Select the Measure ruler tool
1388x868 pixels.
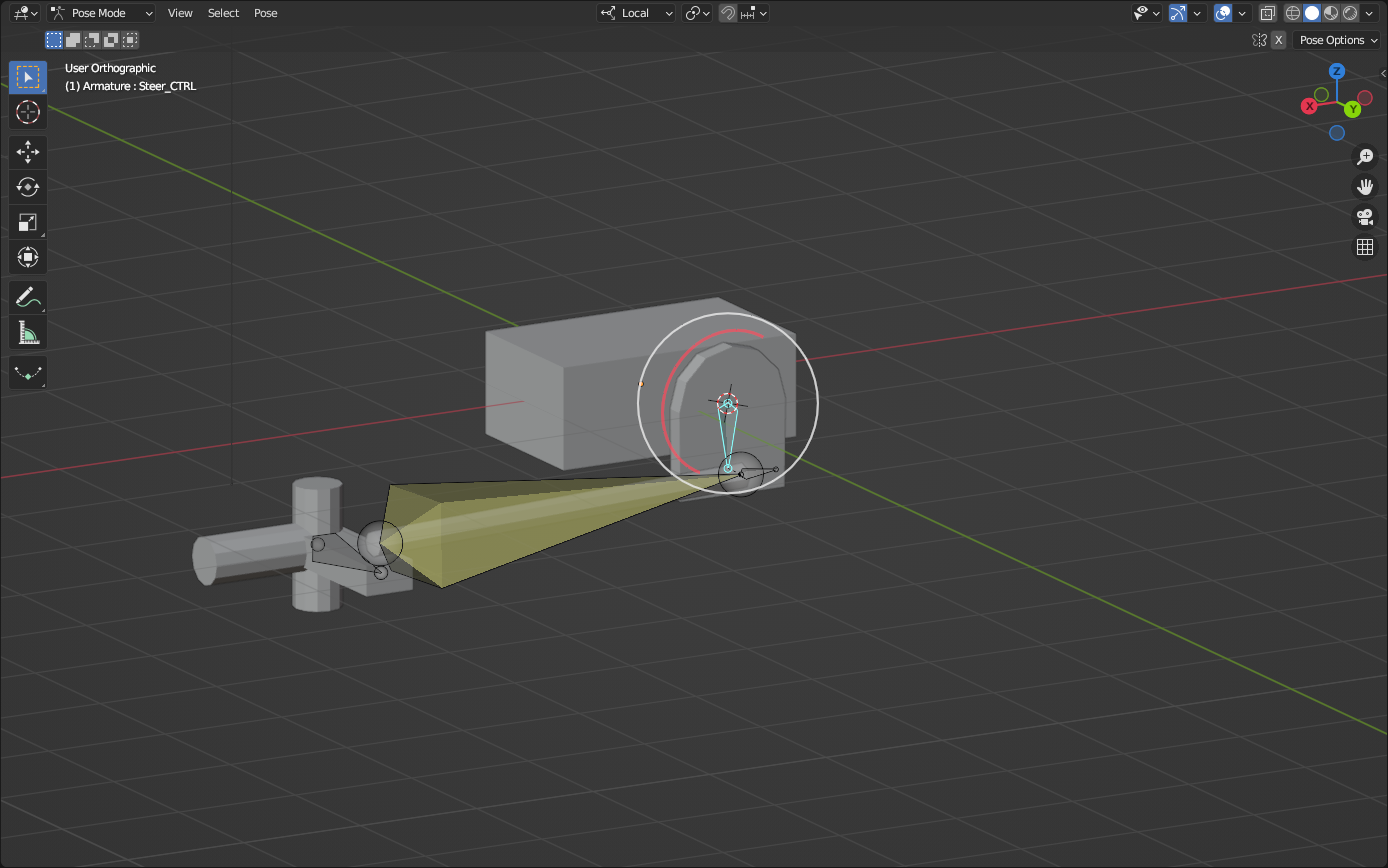tap(28, 332)
